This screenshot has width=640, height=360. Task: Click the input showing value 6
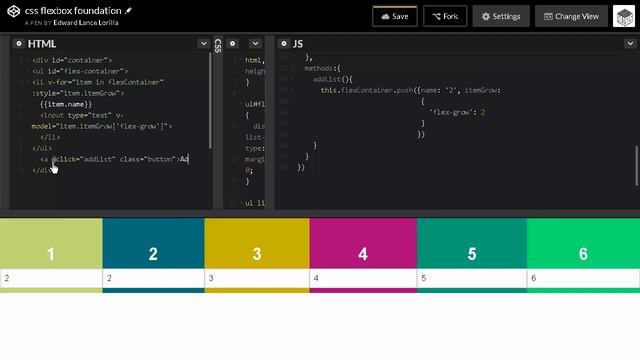pos(583,278)
